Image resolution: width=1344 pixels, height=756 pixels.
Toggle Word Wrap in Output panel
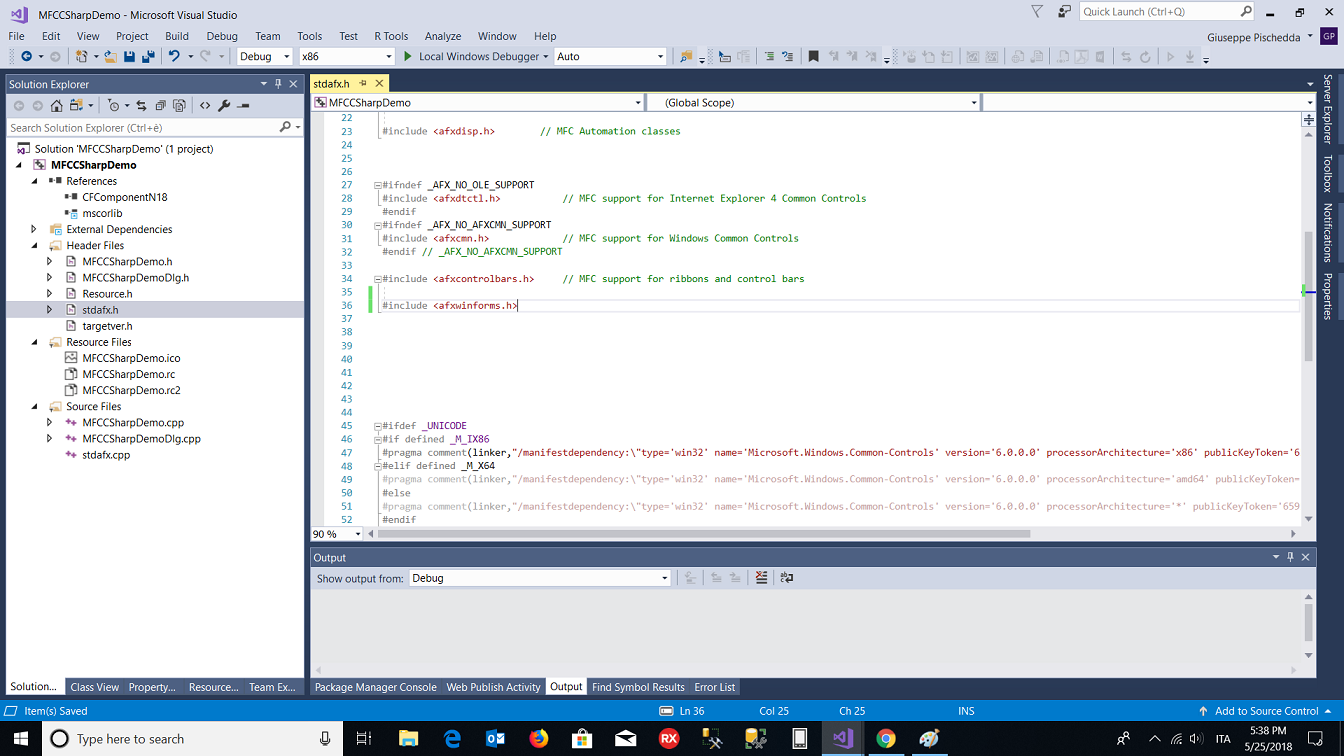pyautogui.click(x=787, y=578)
